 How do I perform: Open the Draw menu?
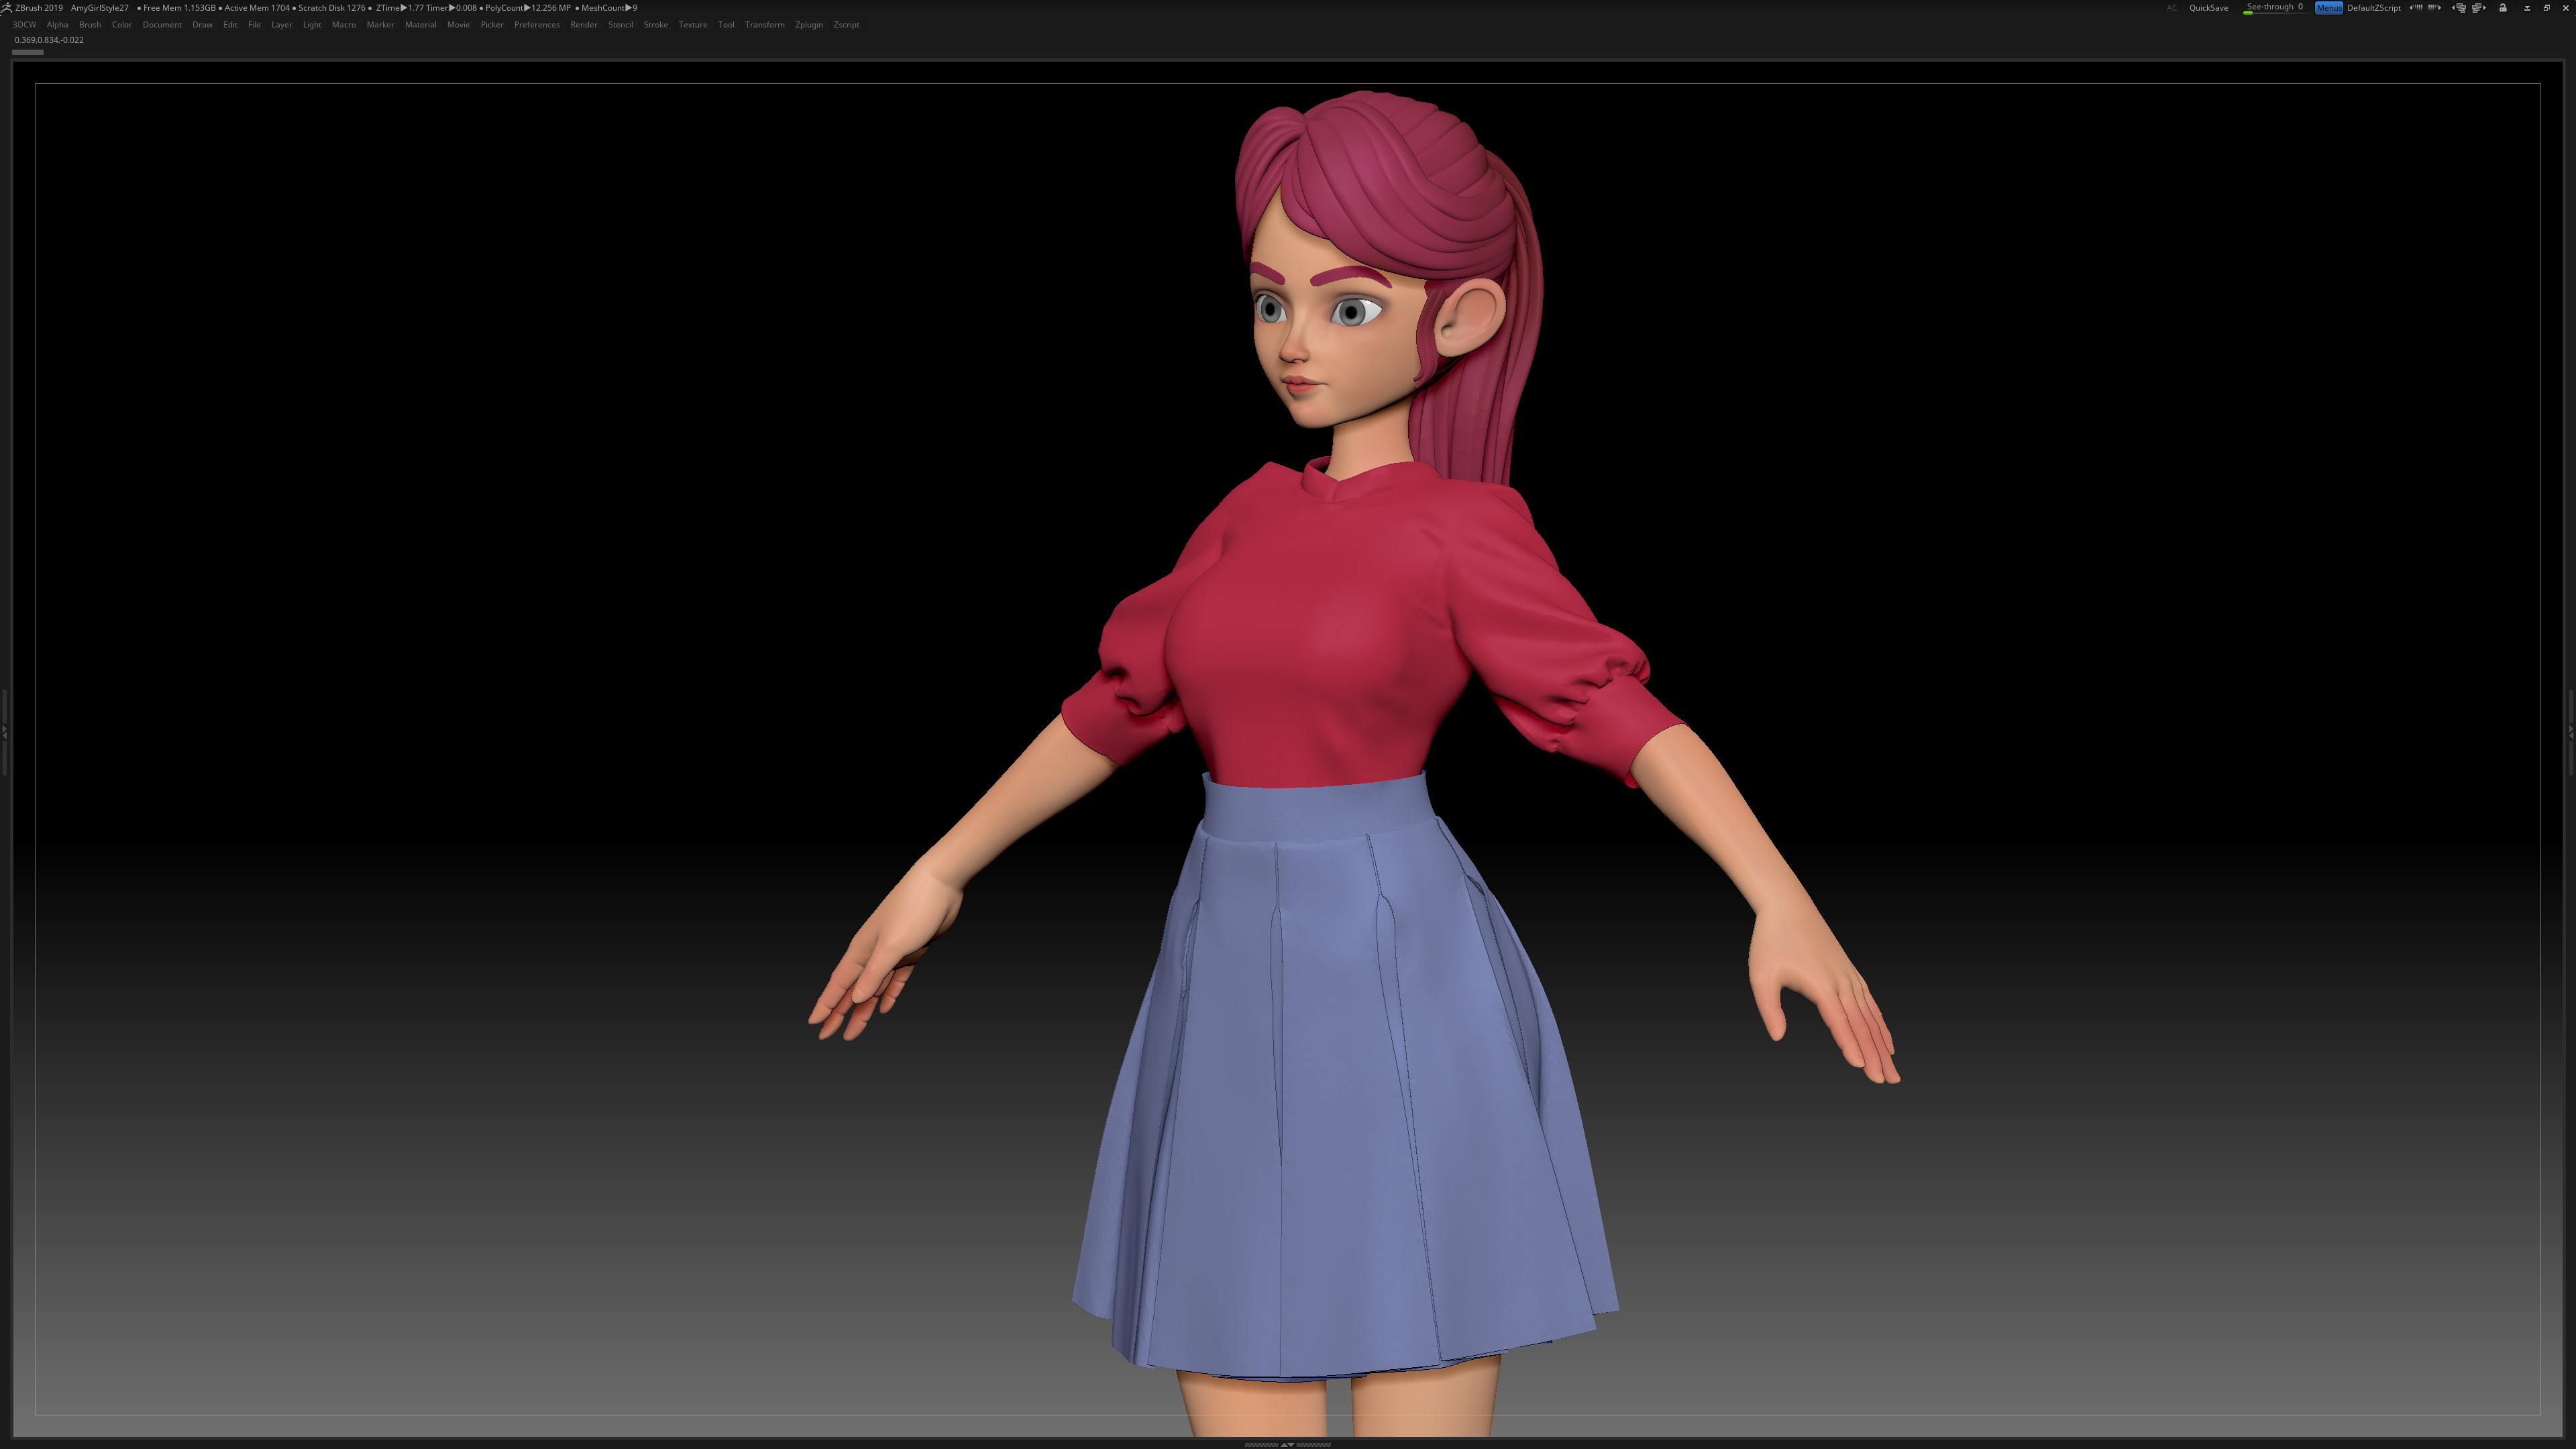pyautogui.click(x=202, y=25)
